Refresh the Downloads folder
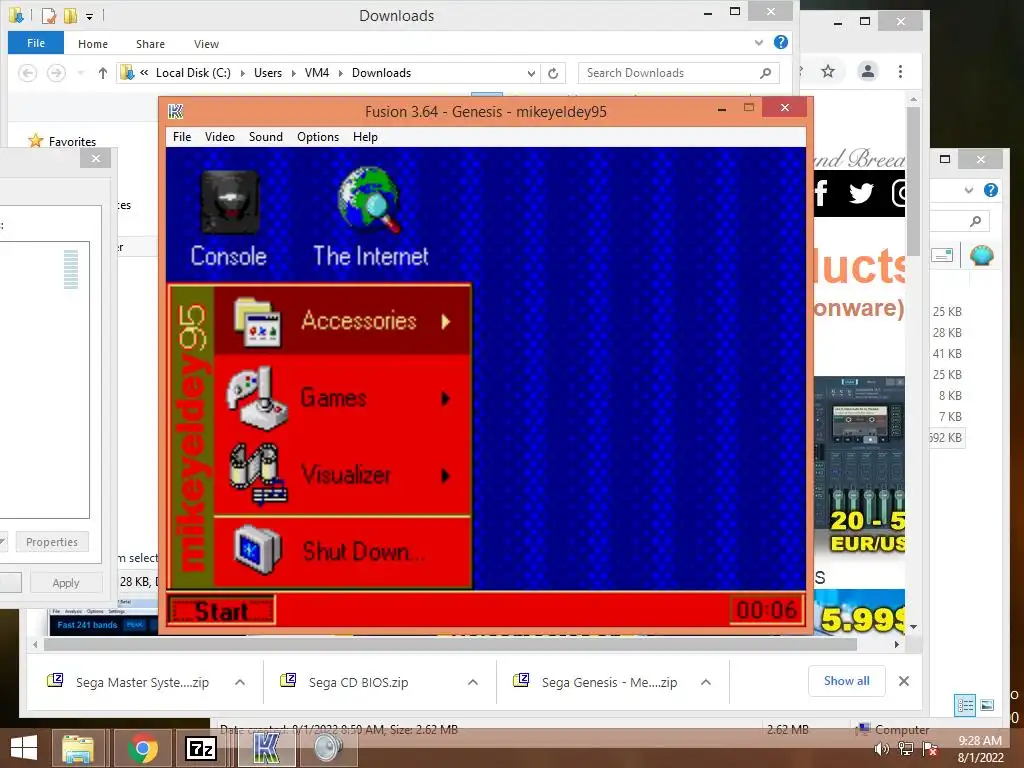Screen dimensions: 1024x768 [x=553, y=73]
